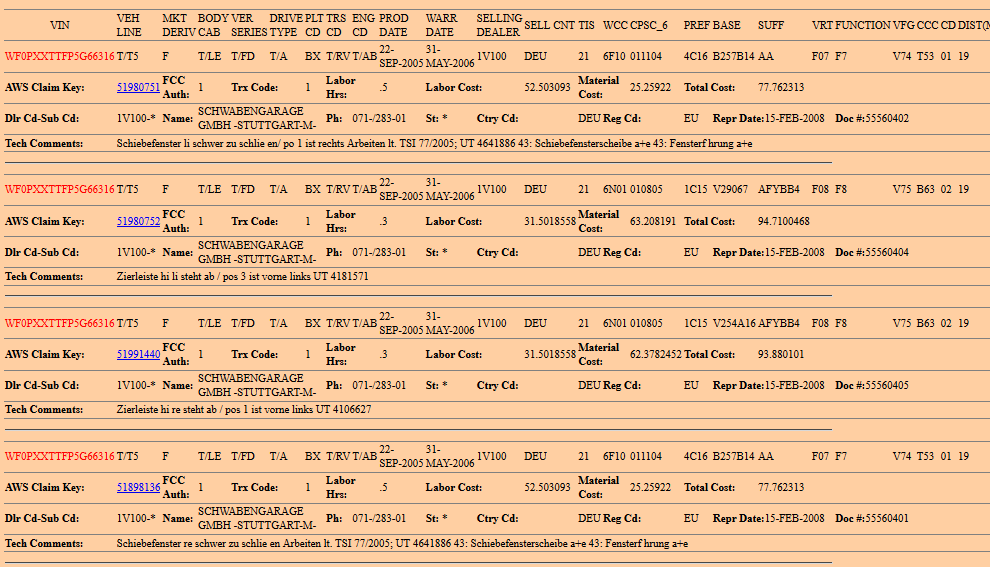Viewport: 990px width, 567px height.
Task: Select tech comment mentioning UT 4181571
Action: point(243,276)
